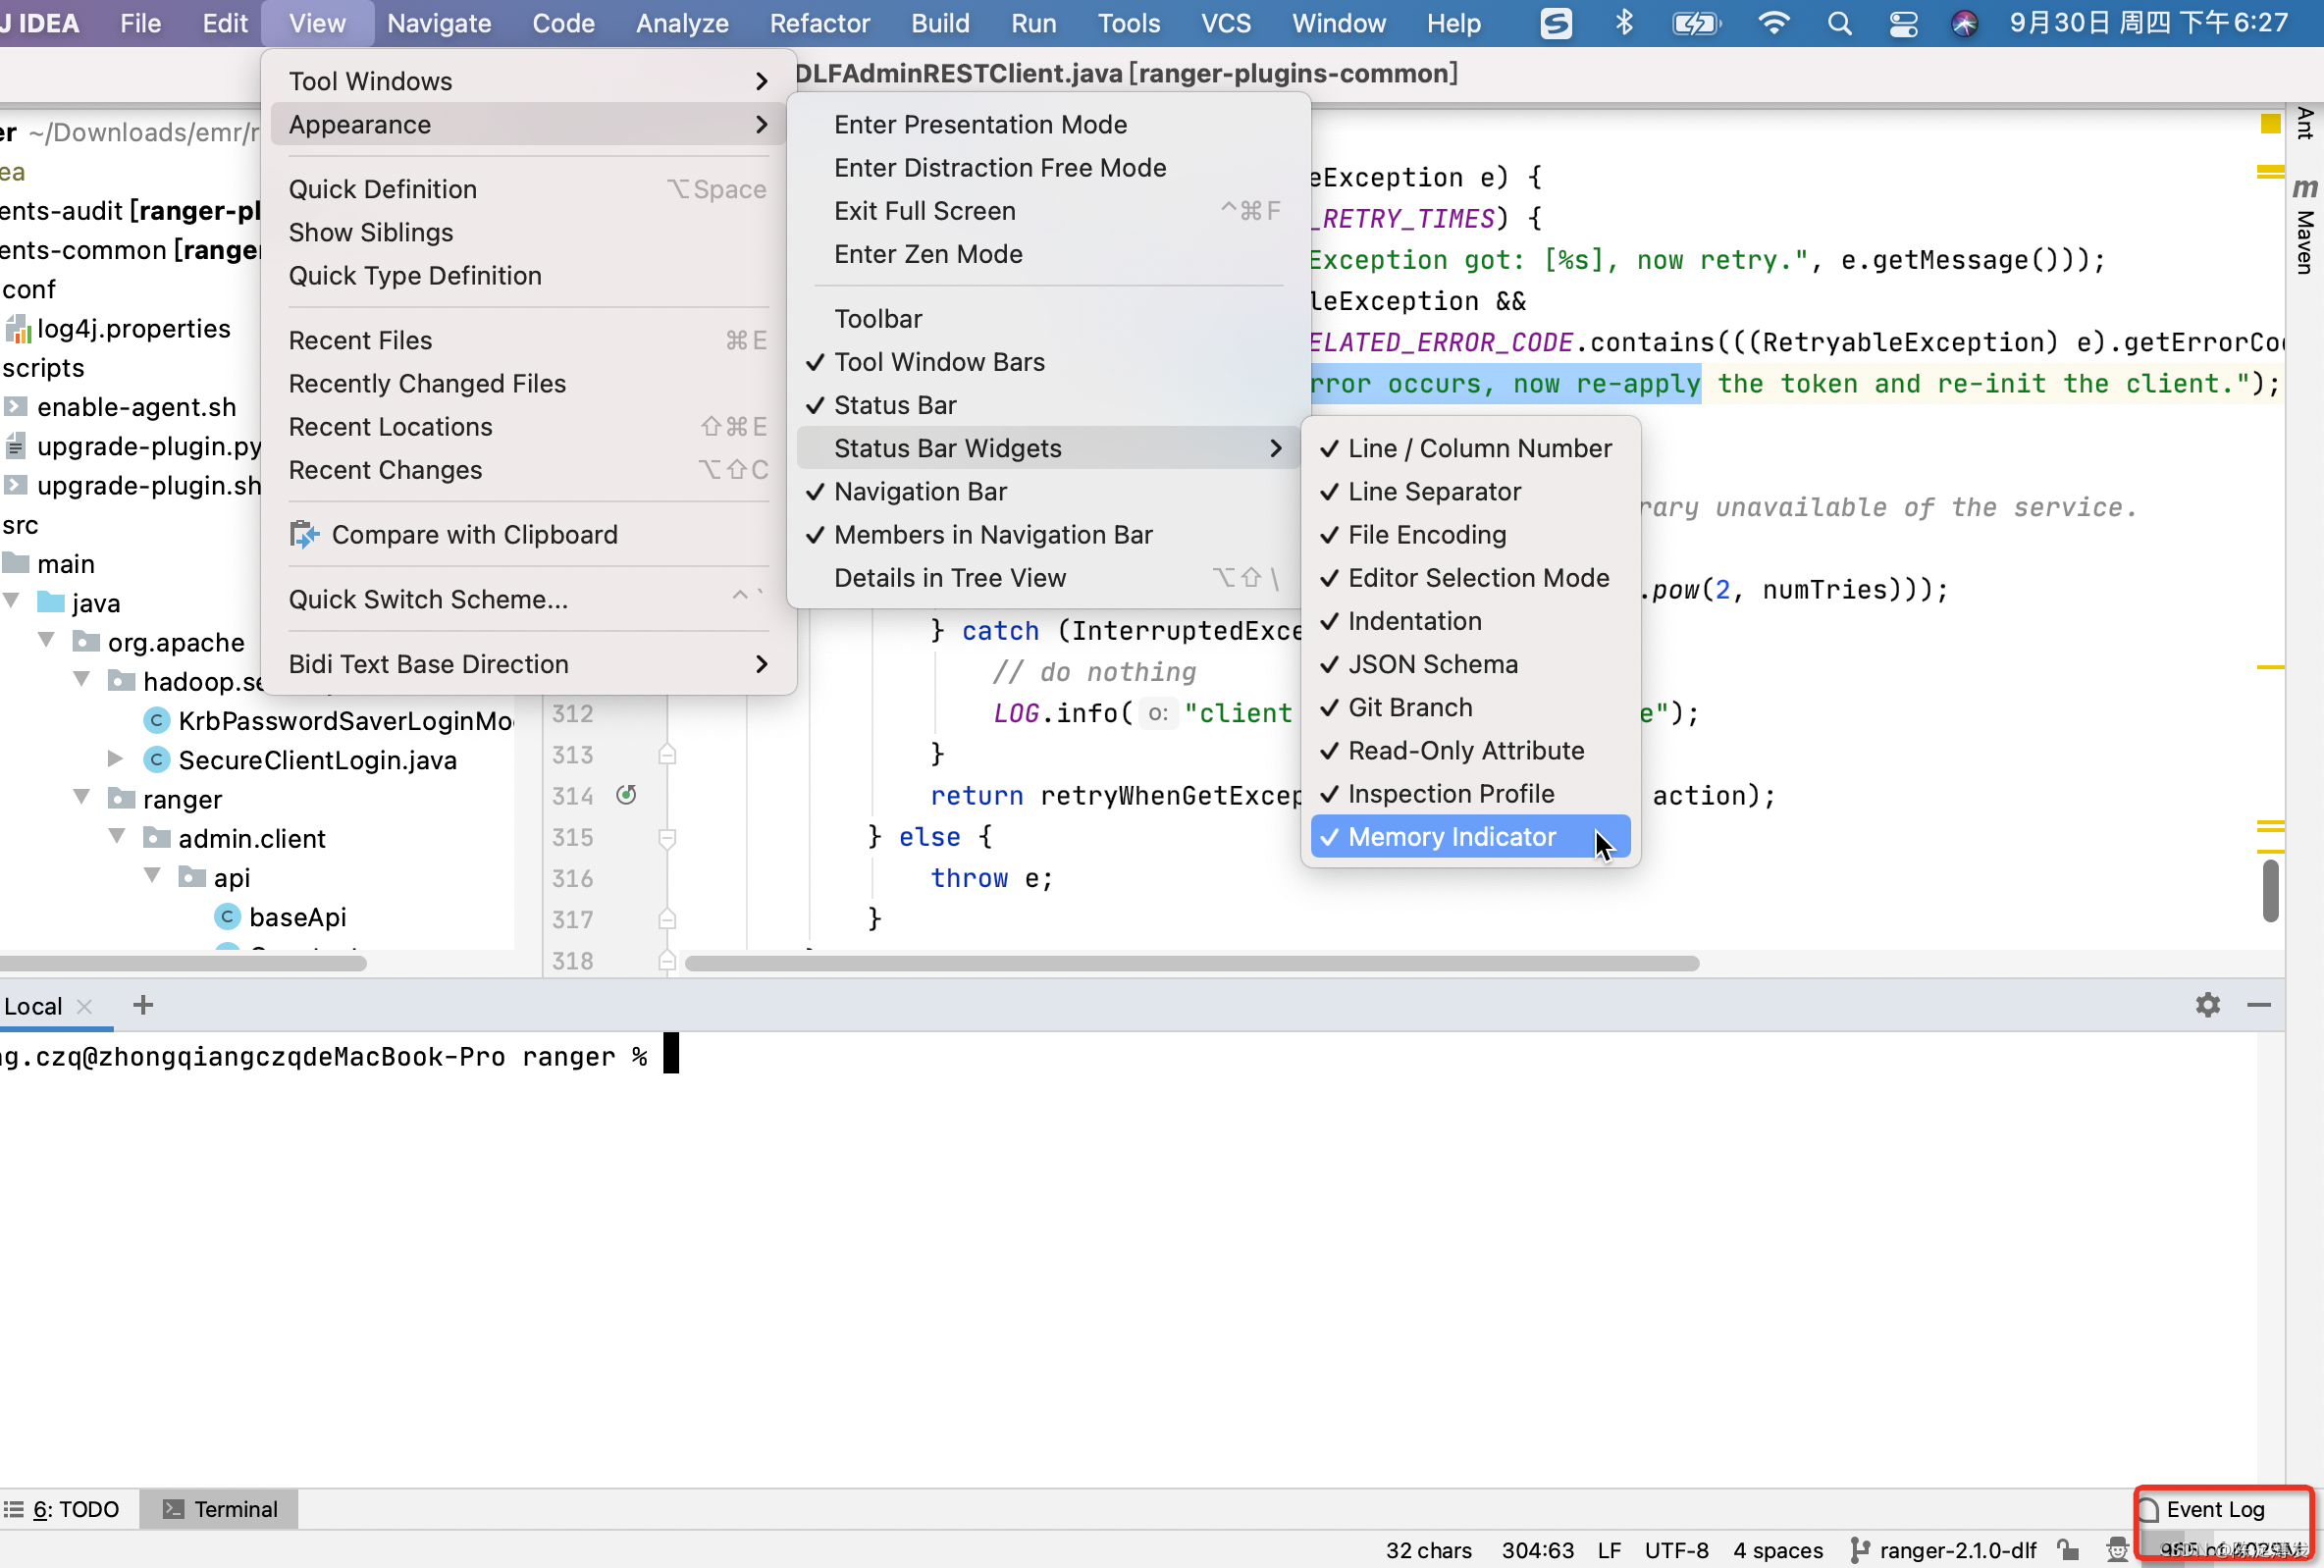The width and height of the screenshot is (2324, 1568).
Task: Hide the terminal panel with minimize icon
Action: tap(2259, 1005)
